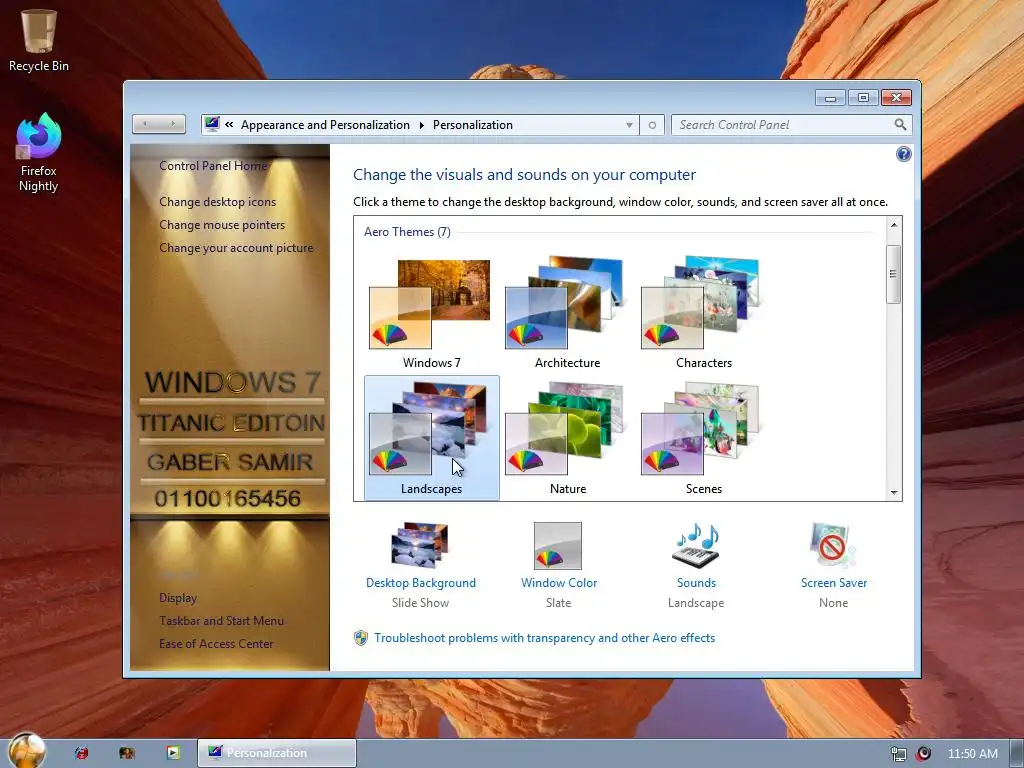Click the Desktop Background link text
The image size is (1024, 768).
421,583
